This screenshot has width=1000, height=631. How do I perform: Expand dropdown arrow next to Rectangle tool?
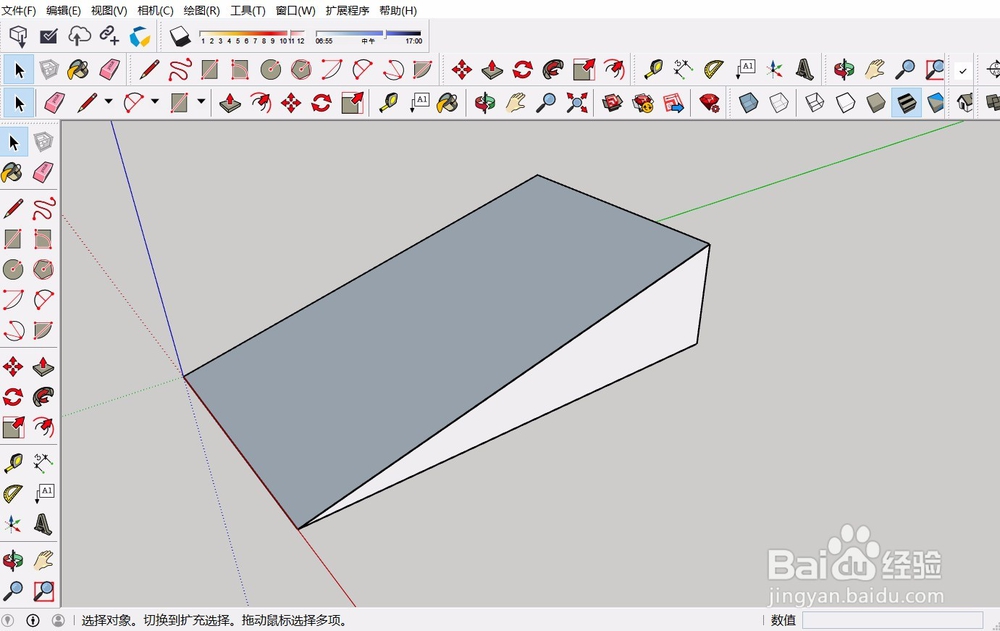coord(201,101)
